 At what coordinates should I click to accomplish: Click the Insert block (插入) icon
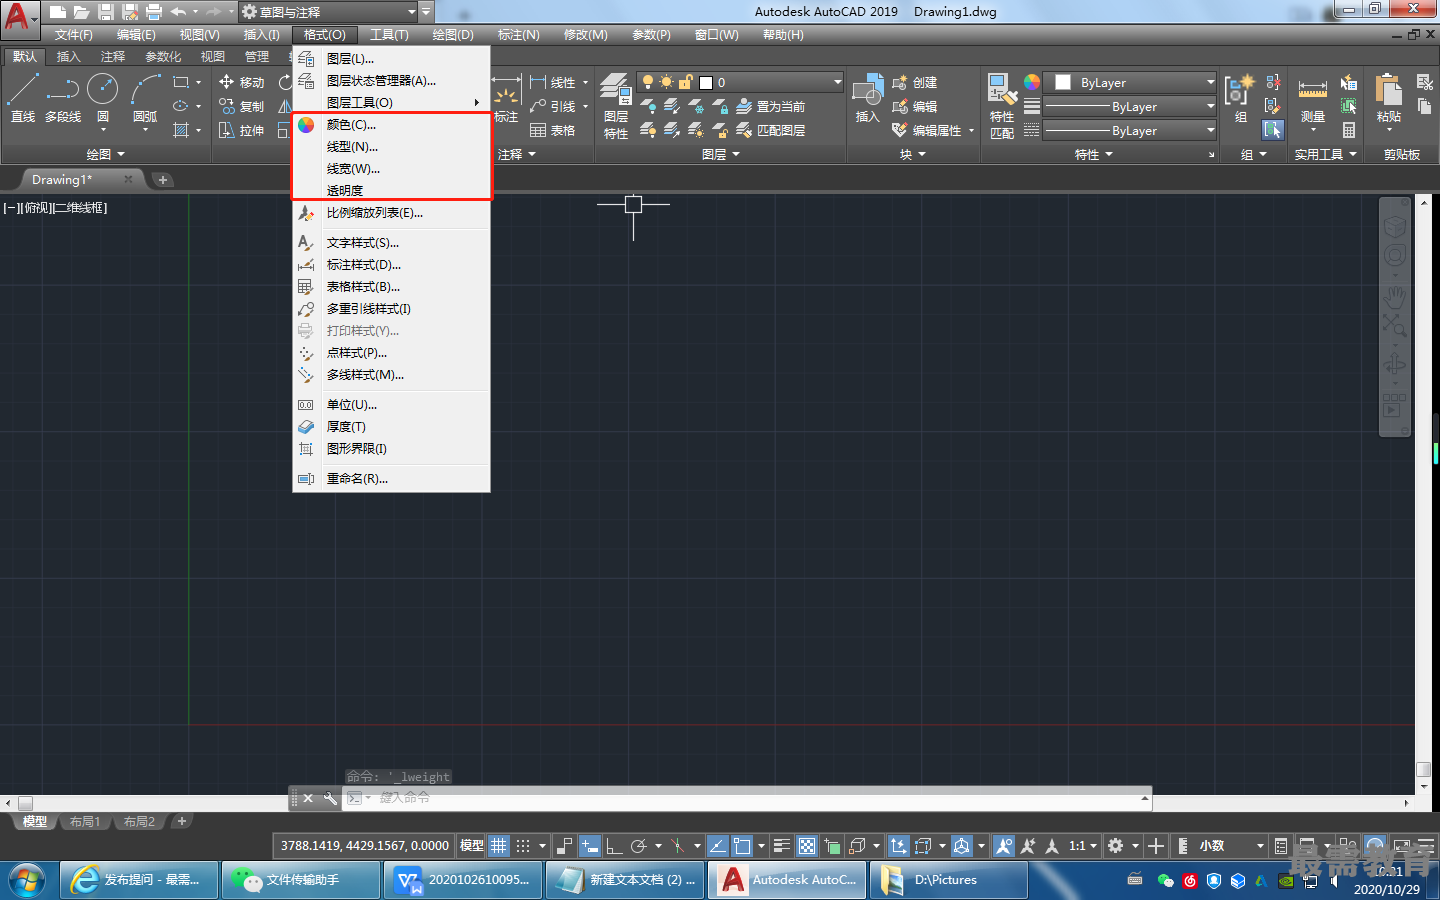pyautogui.click(x=868, y=98)
